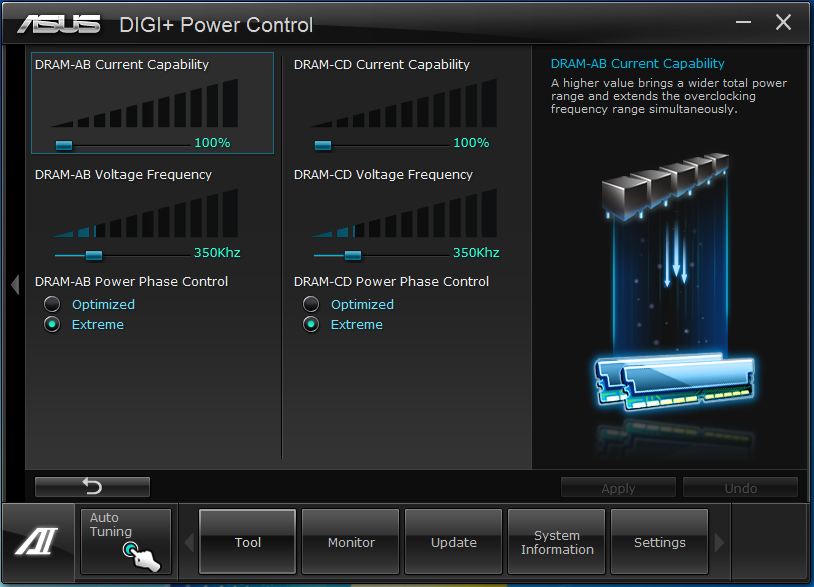Click the DRAM-CD 350Khz value
Image resolution: width=814 pixels, height=587 pixels.
(476, 253)
